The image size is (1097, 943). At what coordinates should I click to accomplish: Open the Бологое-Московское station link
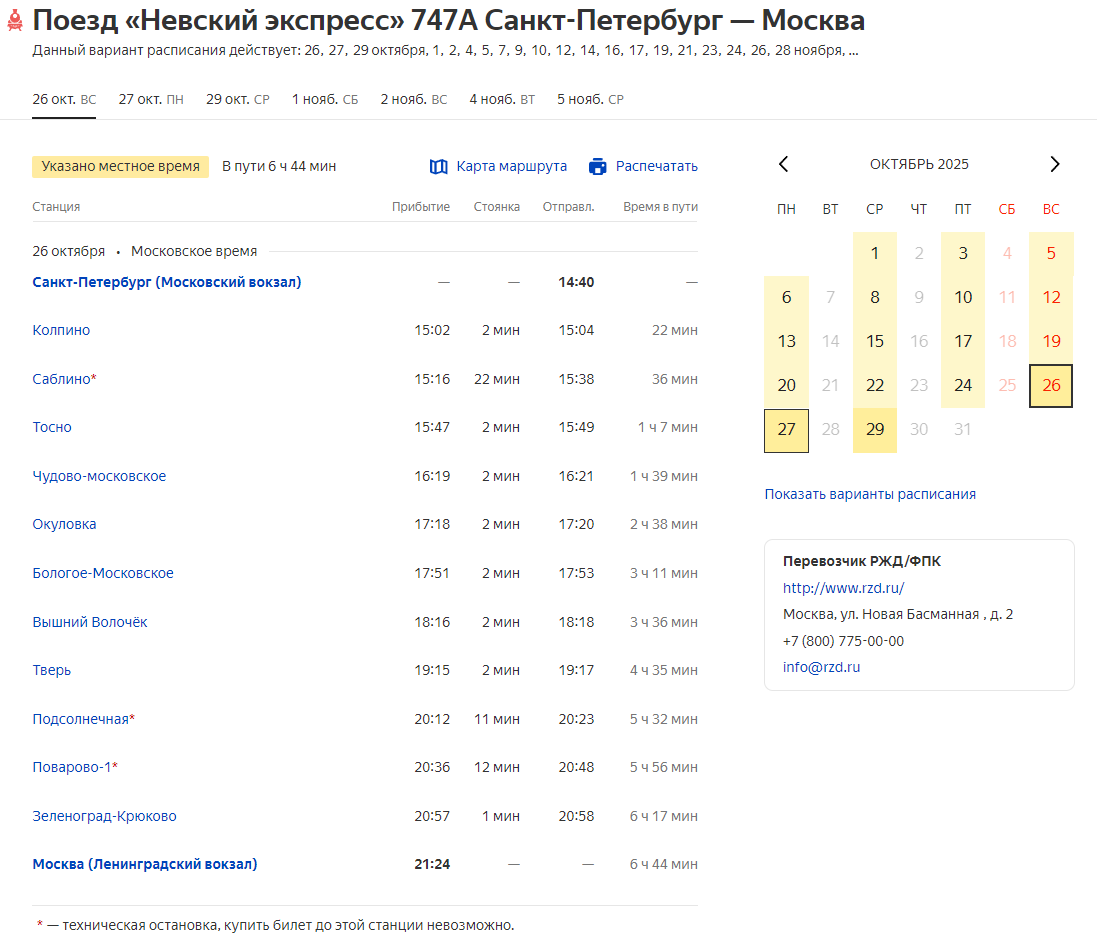coord(103,573)
